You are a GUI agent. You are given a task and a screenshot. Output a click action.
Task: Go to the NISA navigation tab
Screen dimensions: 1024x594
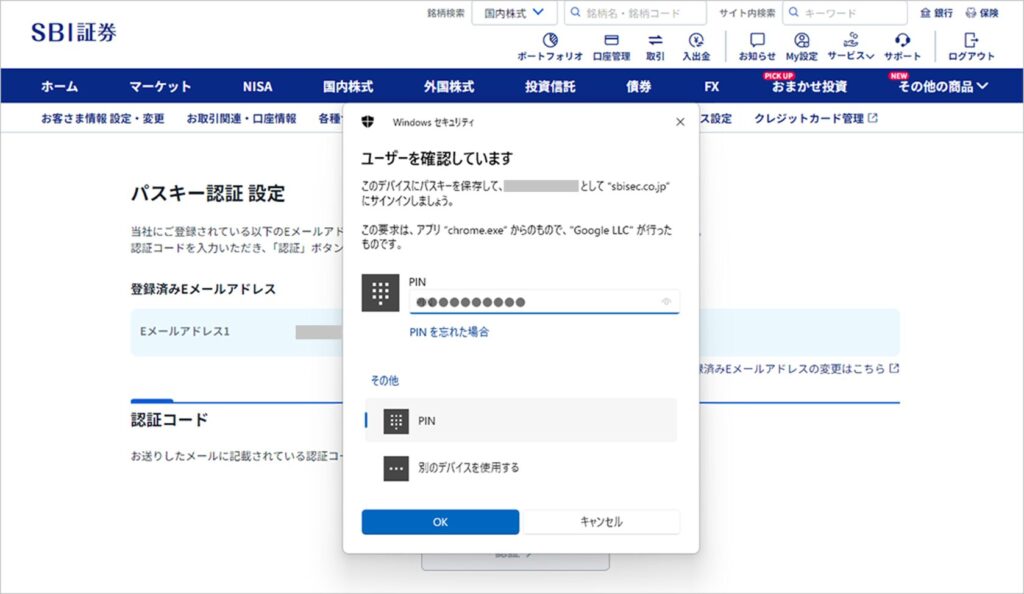pos(257,87)
